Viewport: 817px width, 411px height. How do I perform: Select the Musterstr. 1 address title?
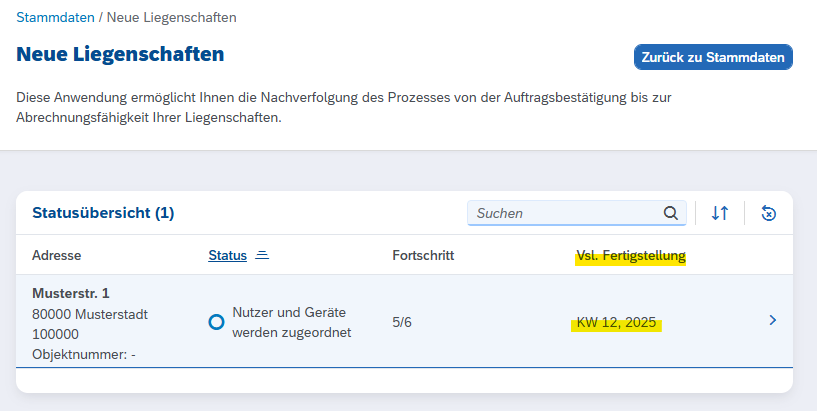pyautogui.click(x=71, y=293)
